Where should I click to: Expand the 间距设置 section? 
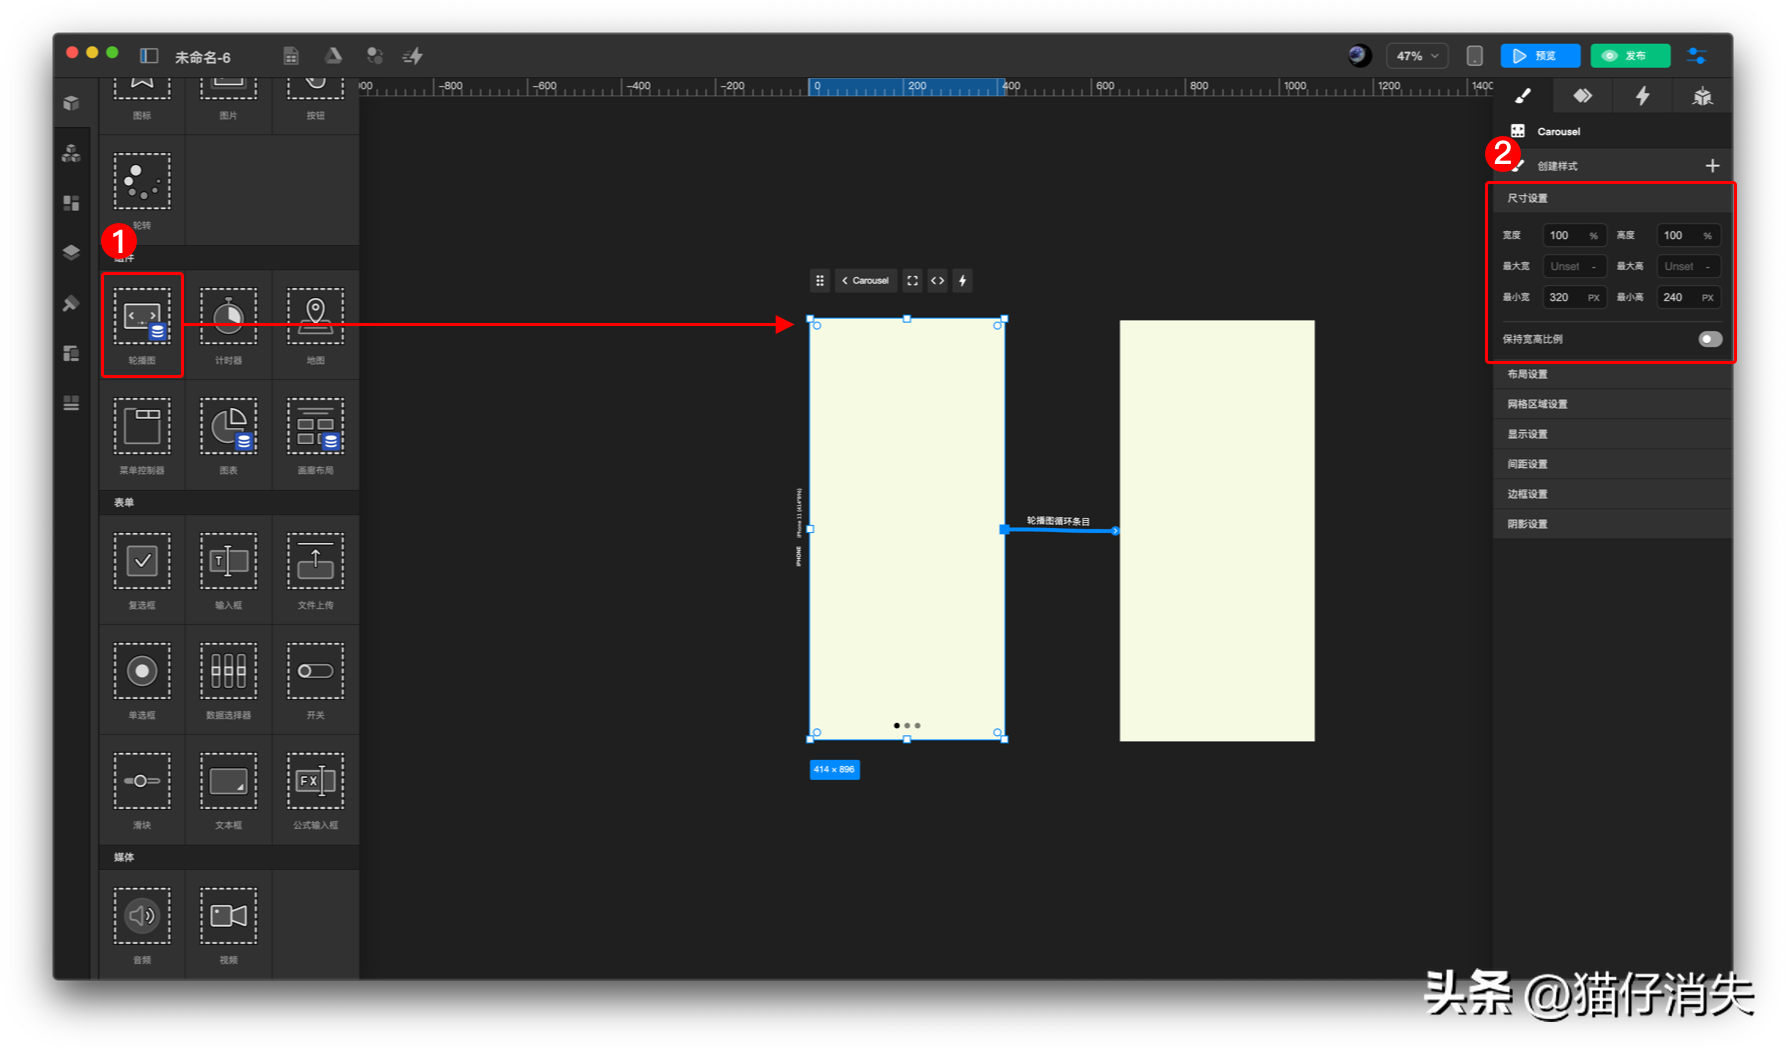[x=1612, y=464]
